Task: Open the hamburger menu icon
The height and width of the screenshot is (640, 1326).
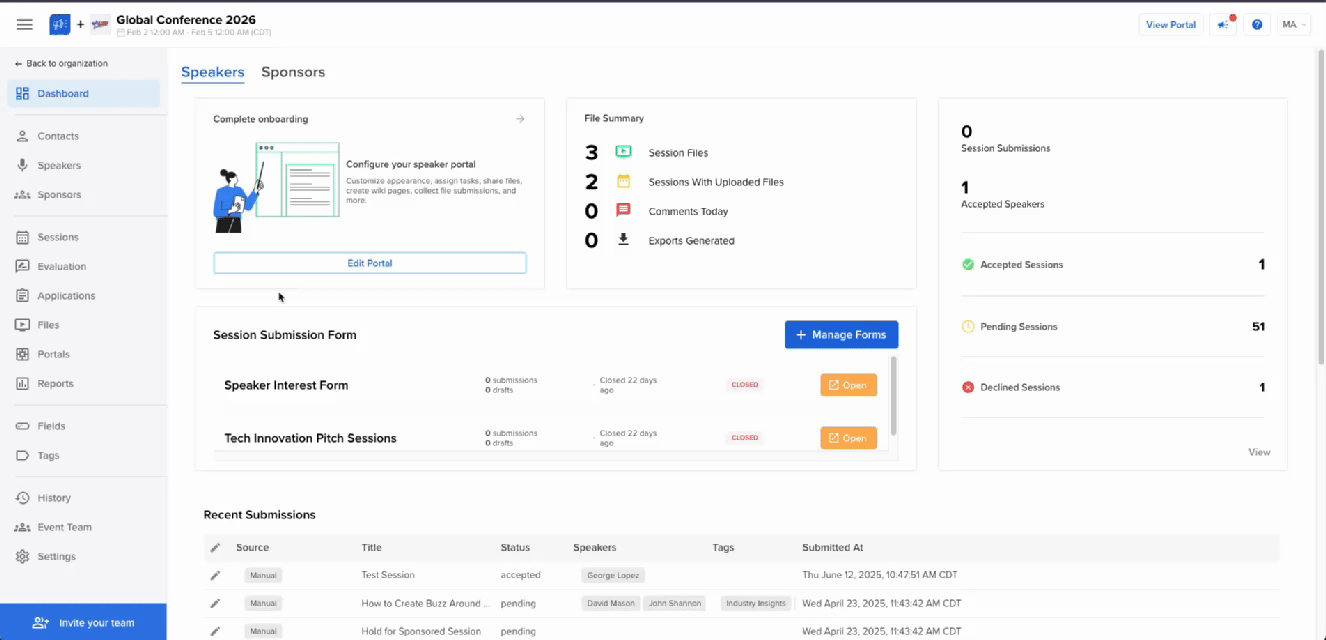Action: [x=25, y=24]
